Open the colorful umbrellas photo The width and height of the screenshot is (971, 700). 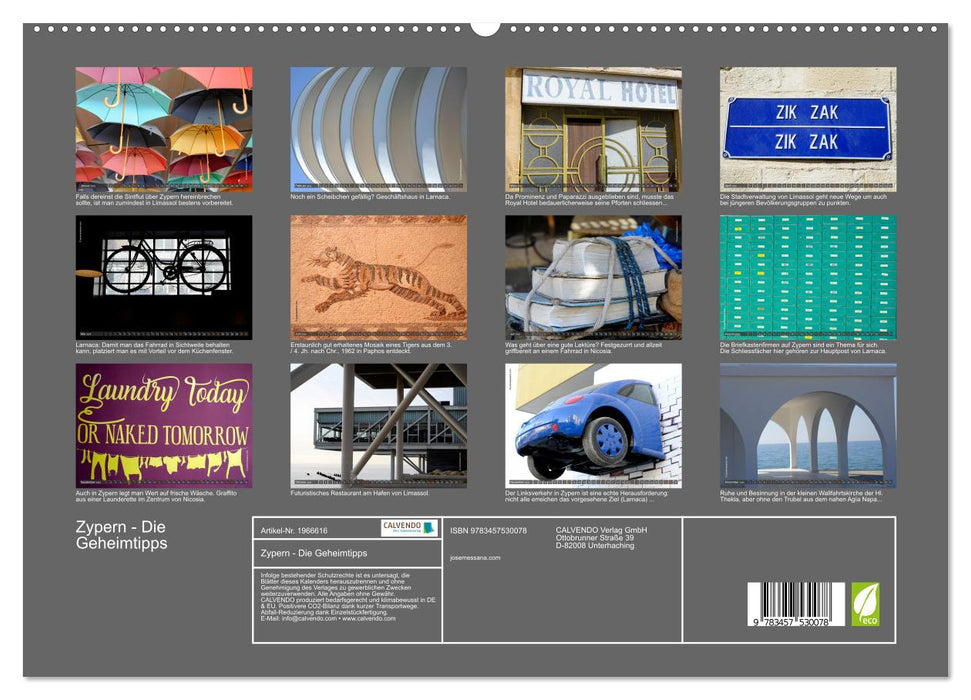click(x=164, y=129)
